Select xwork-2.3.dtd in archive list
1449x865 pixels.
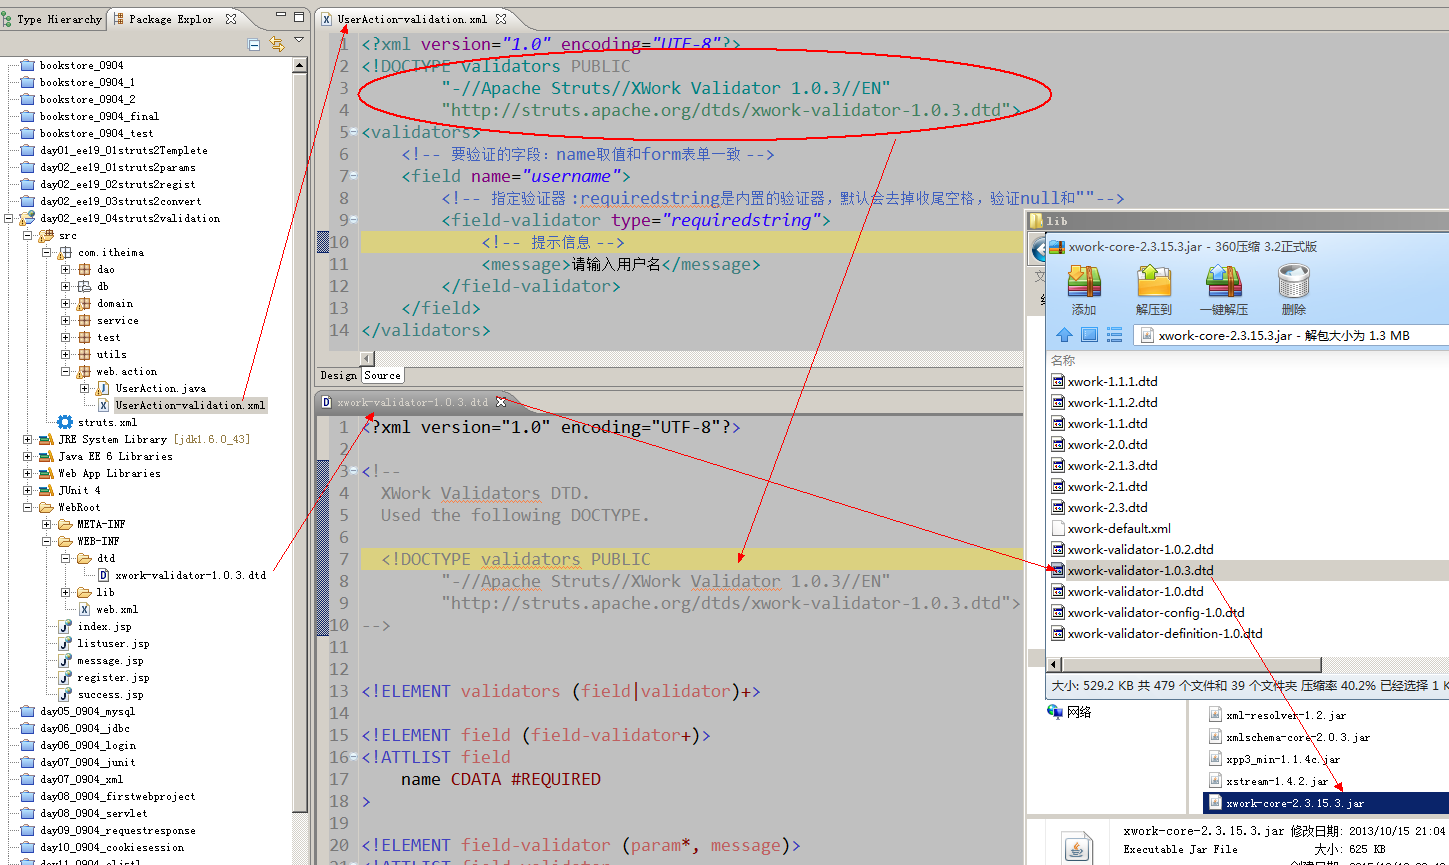[1107, 508]
